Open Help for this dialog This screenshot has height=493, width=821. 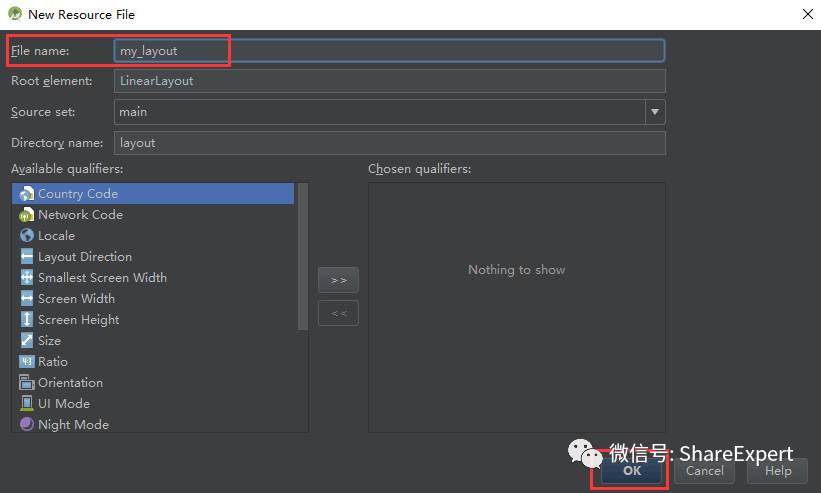pyautogui.click(x=778, y=470)
